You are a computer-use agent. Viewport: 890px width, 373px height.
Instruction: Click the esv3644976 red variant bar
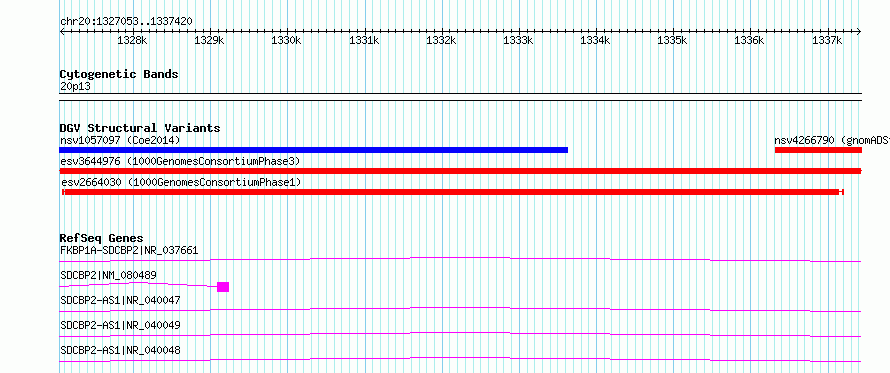[x=460, y=171]
